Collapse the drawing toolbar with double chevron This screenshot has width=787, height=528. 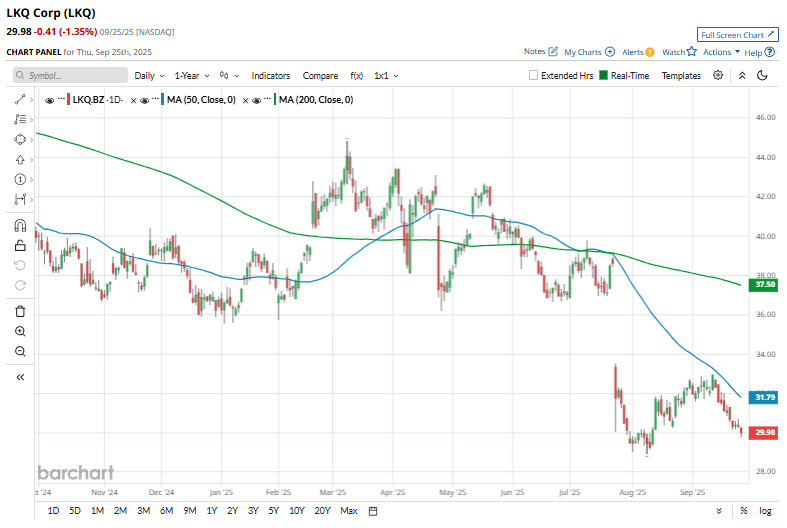click(20, 377)
